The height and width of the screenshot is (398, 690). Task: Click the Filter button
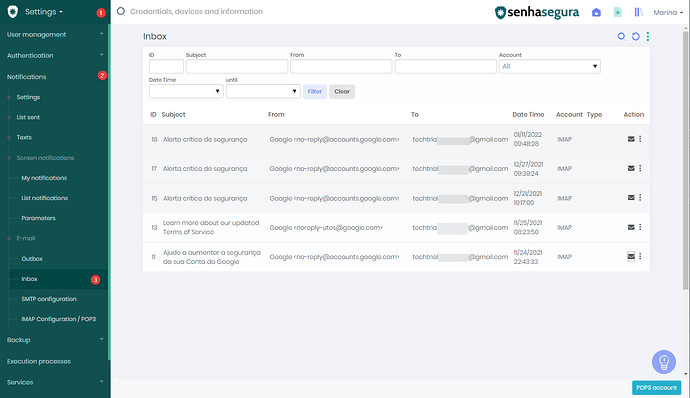(x=315, y=92)
